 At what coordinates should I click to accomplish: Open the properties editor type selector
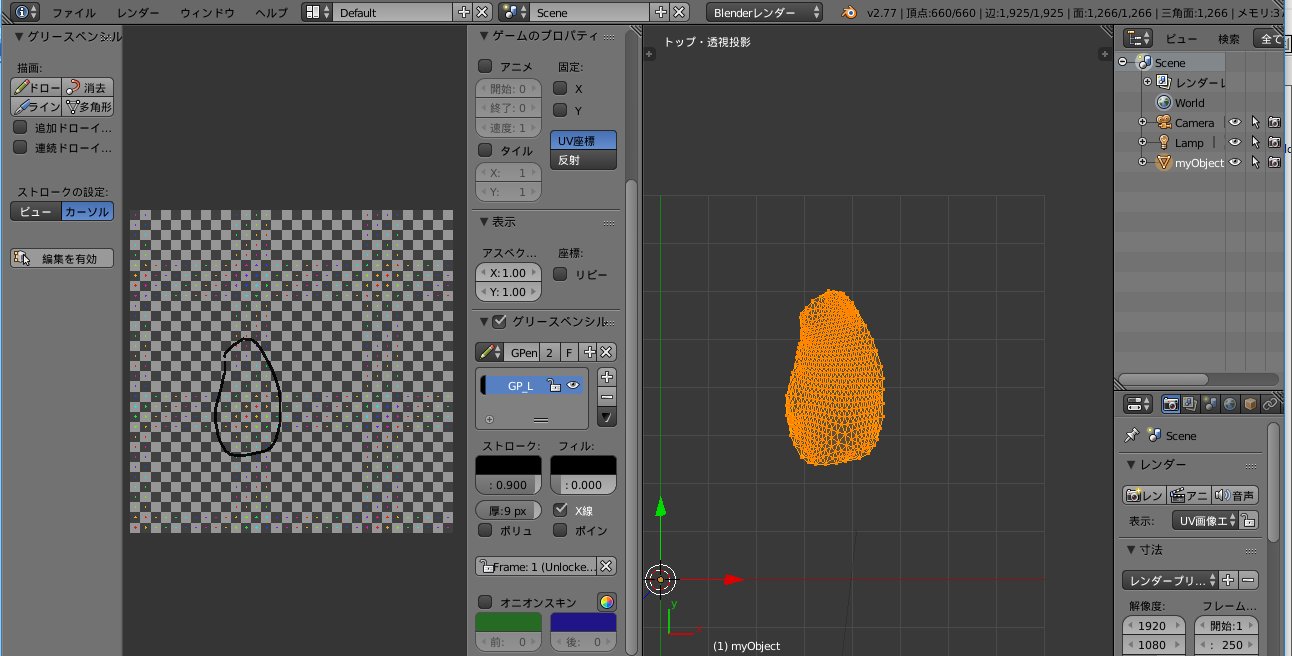(1138, 404)
